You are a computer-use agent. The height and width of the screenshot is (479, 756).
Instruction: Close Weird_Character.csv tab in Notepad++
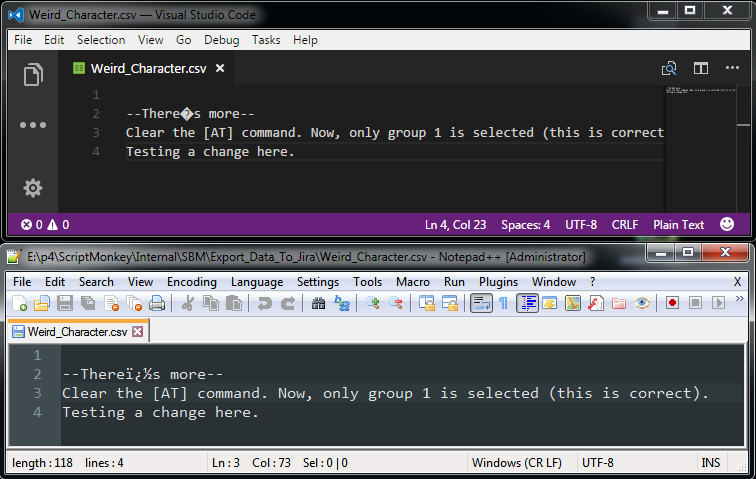[138, 331]
